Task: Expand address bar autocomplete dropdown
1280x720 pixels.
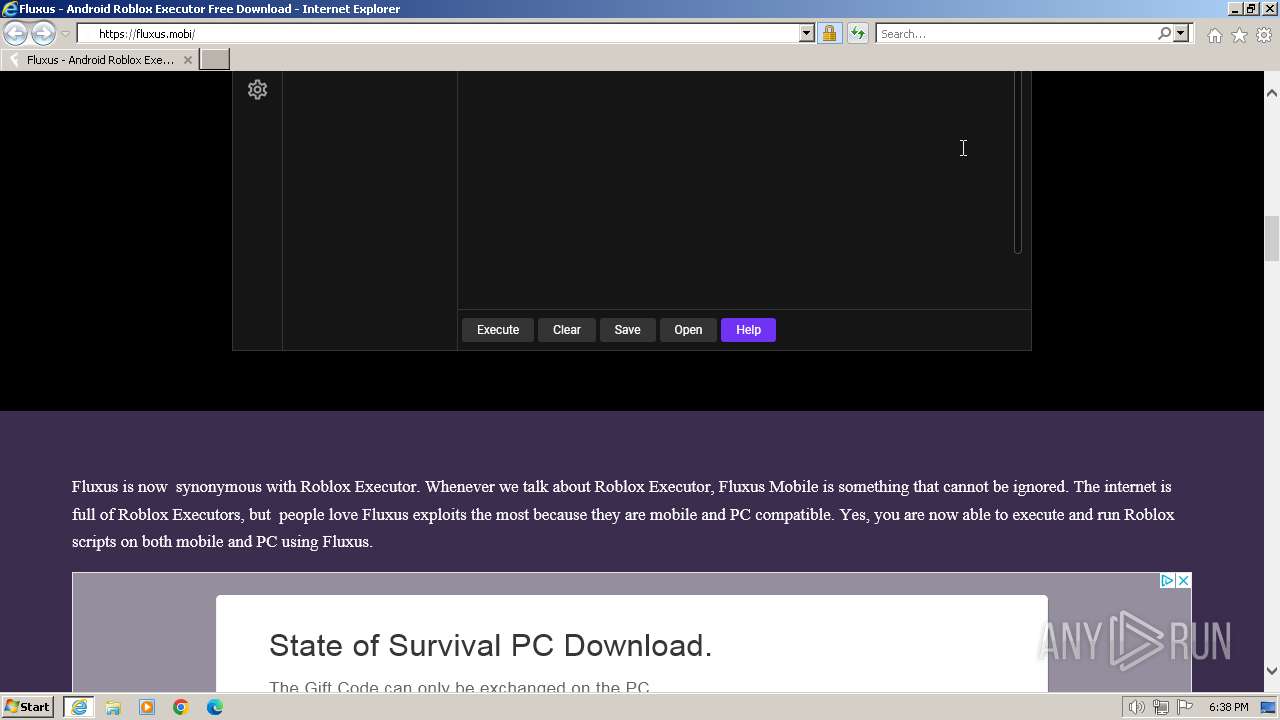Action: coord(807,33)
